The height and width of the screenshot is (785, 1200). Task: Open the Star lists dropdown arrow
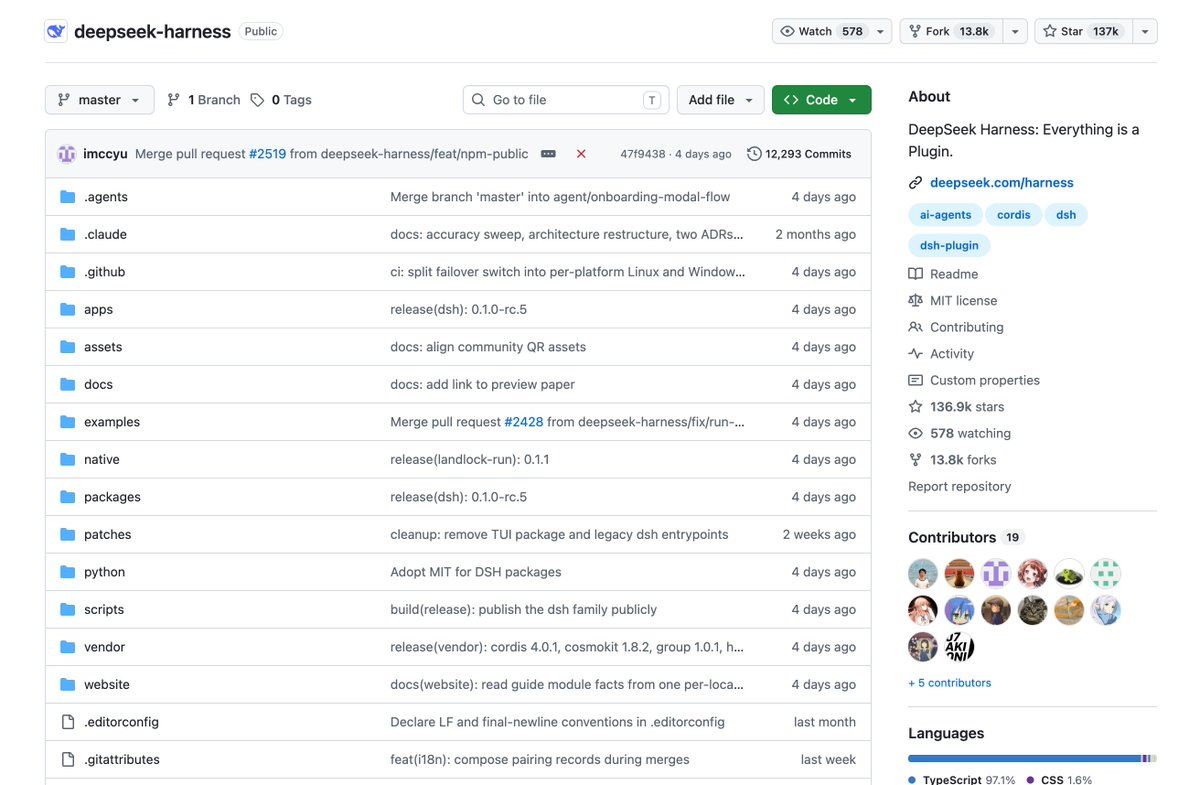1146,31
